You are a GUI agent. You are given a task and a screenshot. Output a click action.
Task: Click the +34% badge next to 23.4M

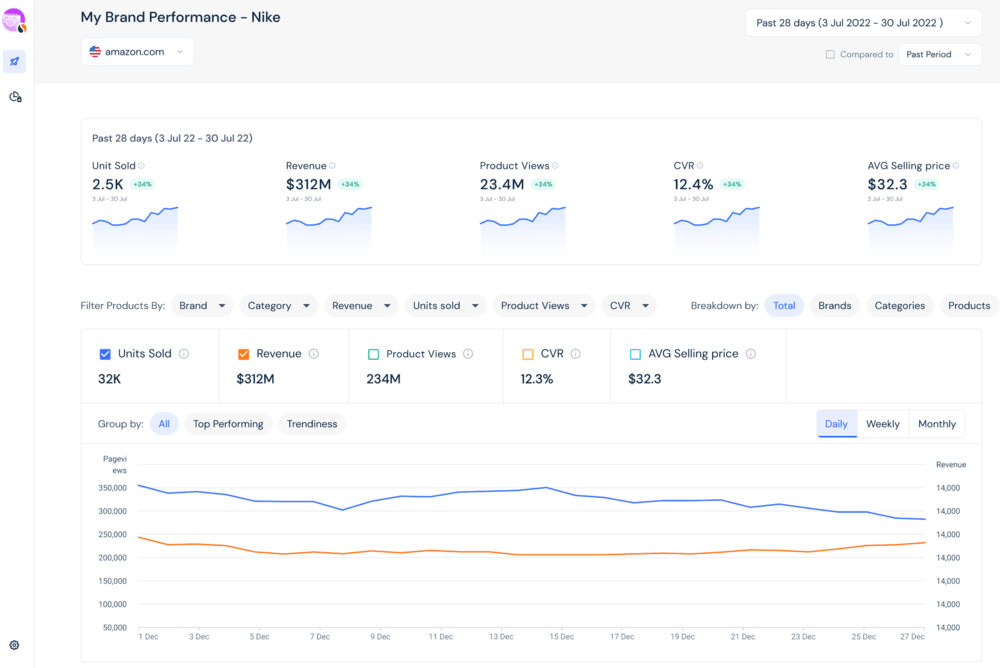[x=543, y=184]
